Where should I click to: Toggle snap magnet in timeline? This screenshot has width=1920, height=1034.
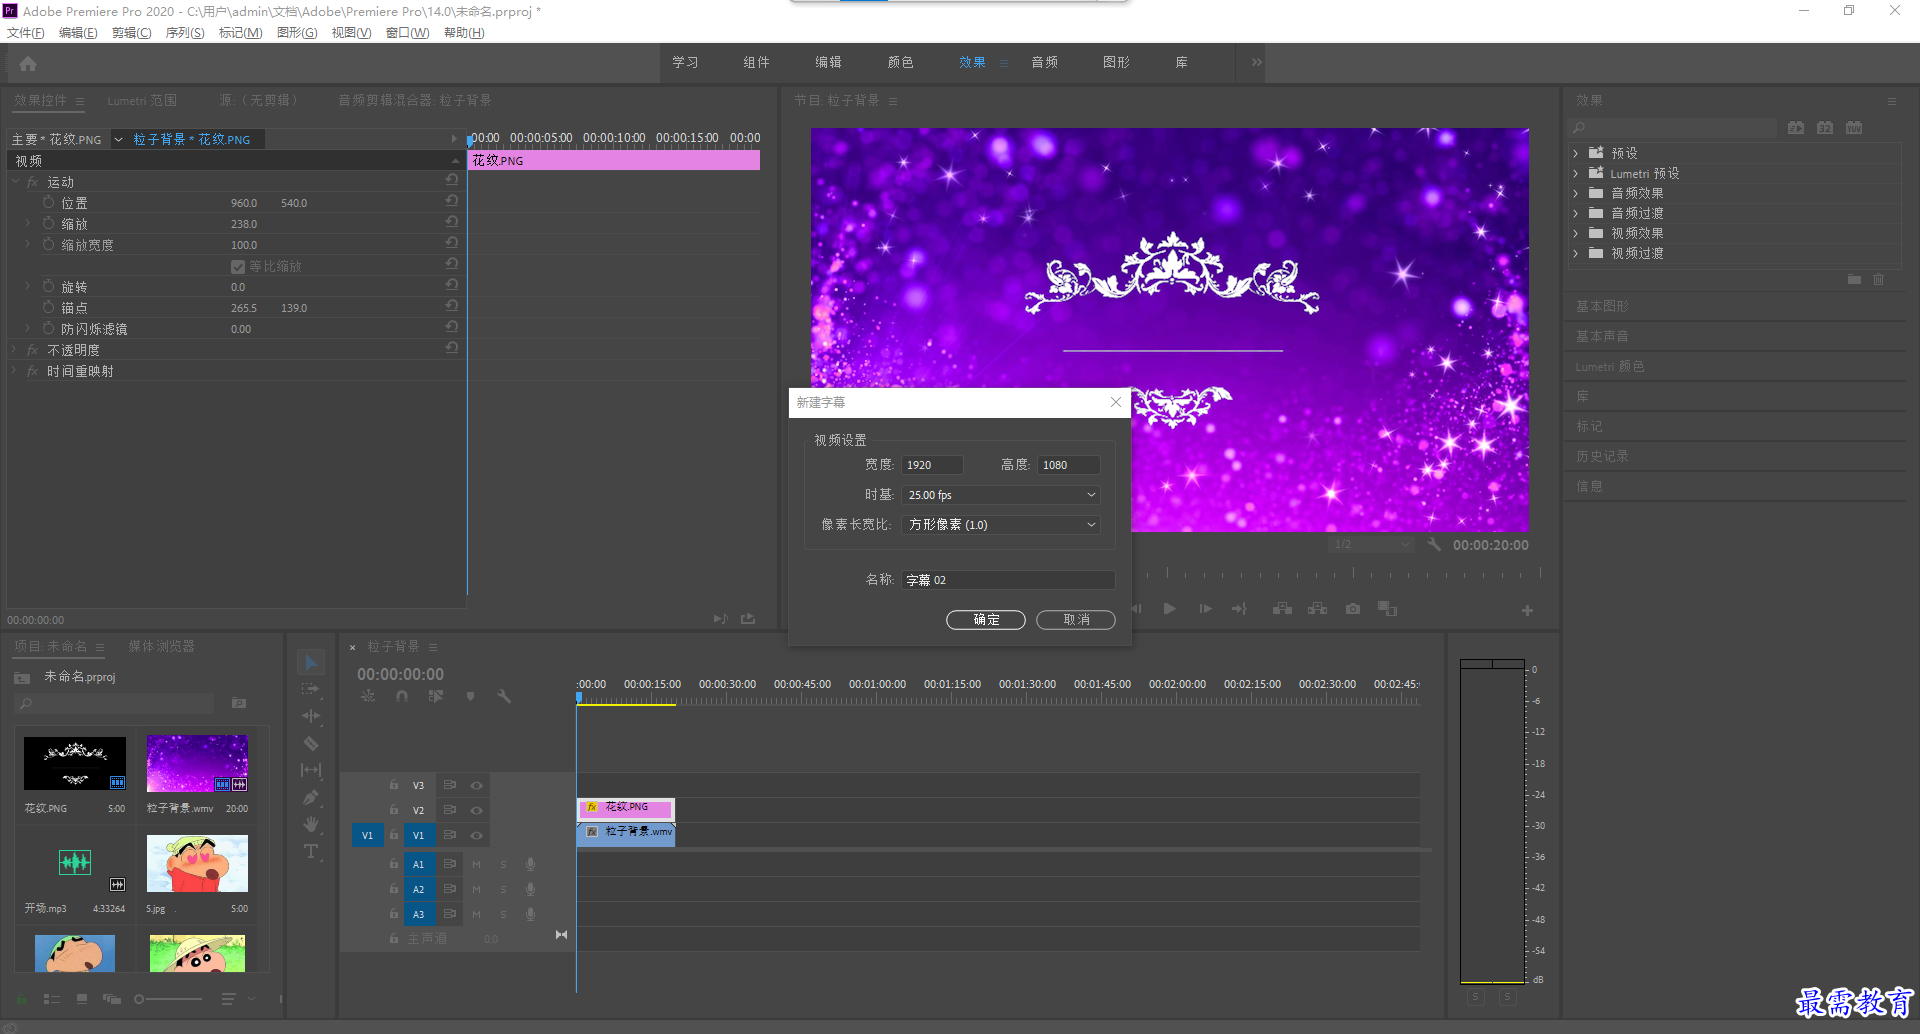click(x=402, y=696)
